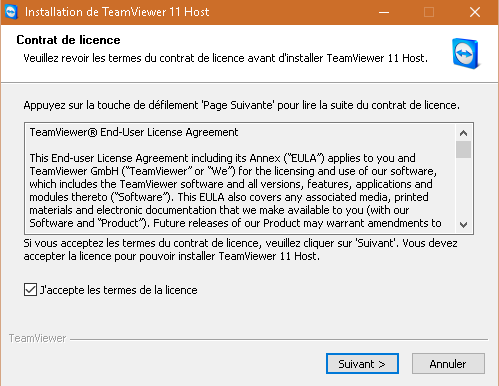Click the "TeamViewer® End-User License Agreement" heading line

click(134, 132)
